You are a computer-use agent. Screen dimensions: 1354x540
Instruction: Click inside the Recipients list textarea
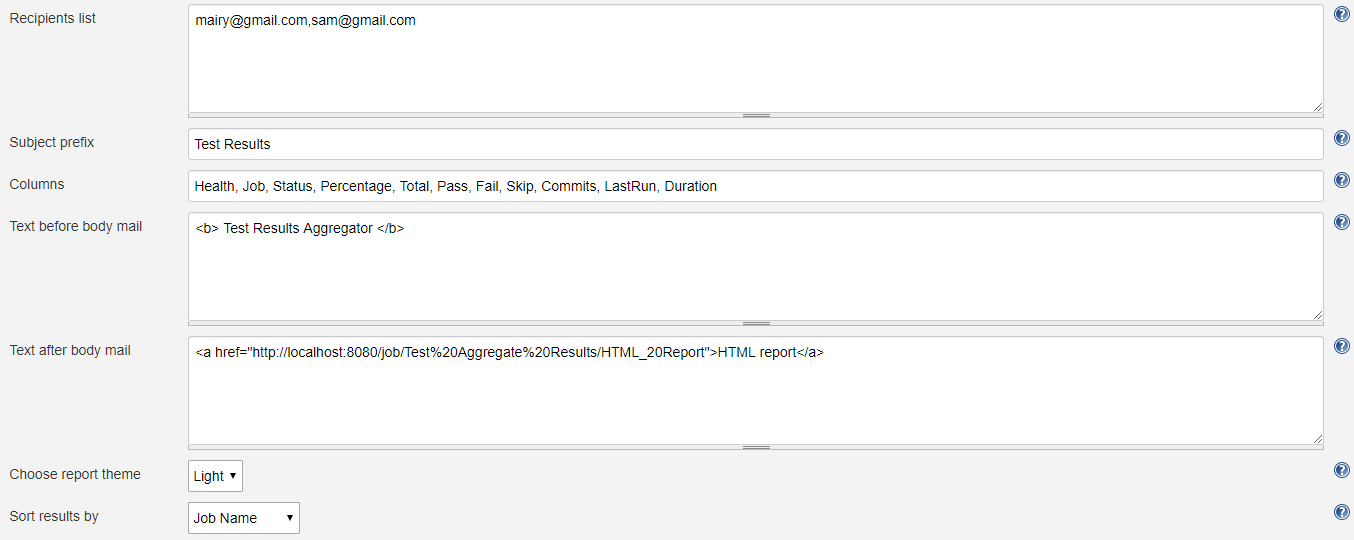click(x=755, y=60)
